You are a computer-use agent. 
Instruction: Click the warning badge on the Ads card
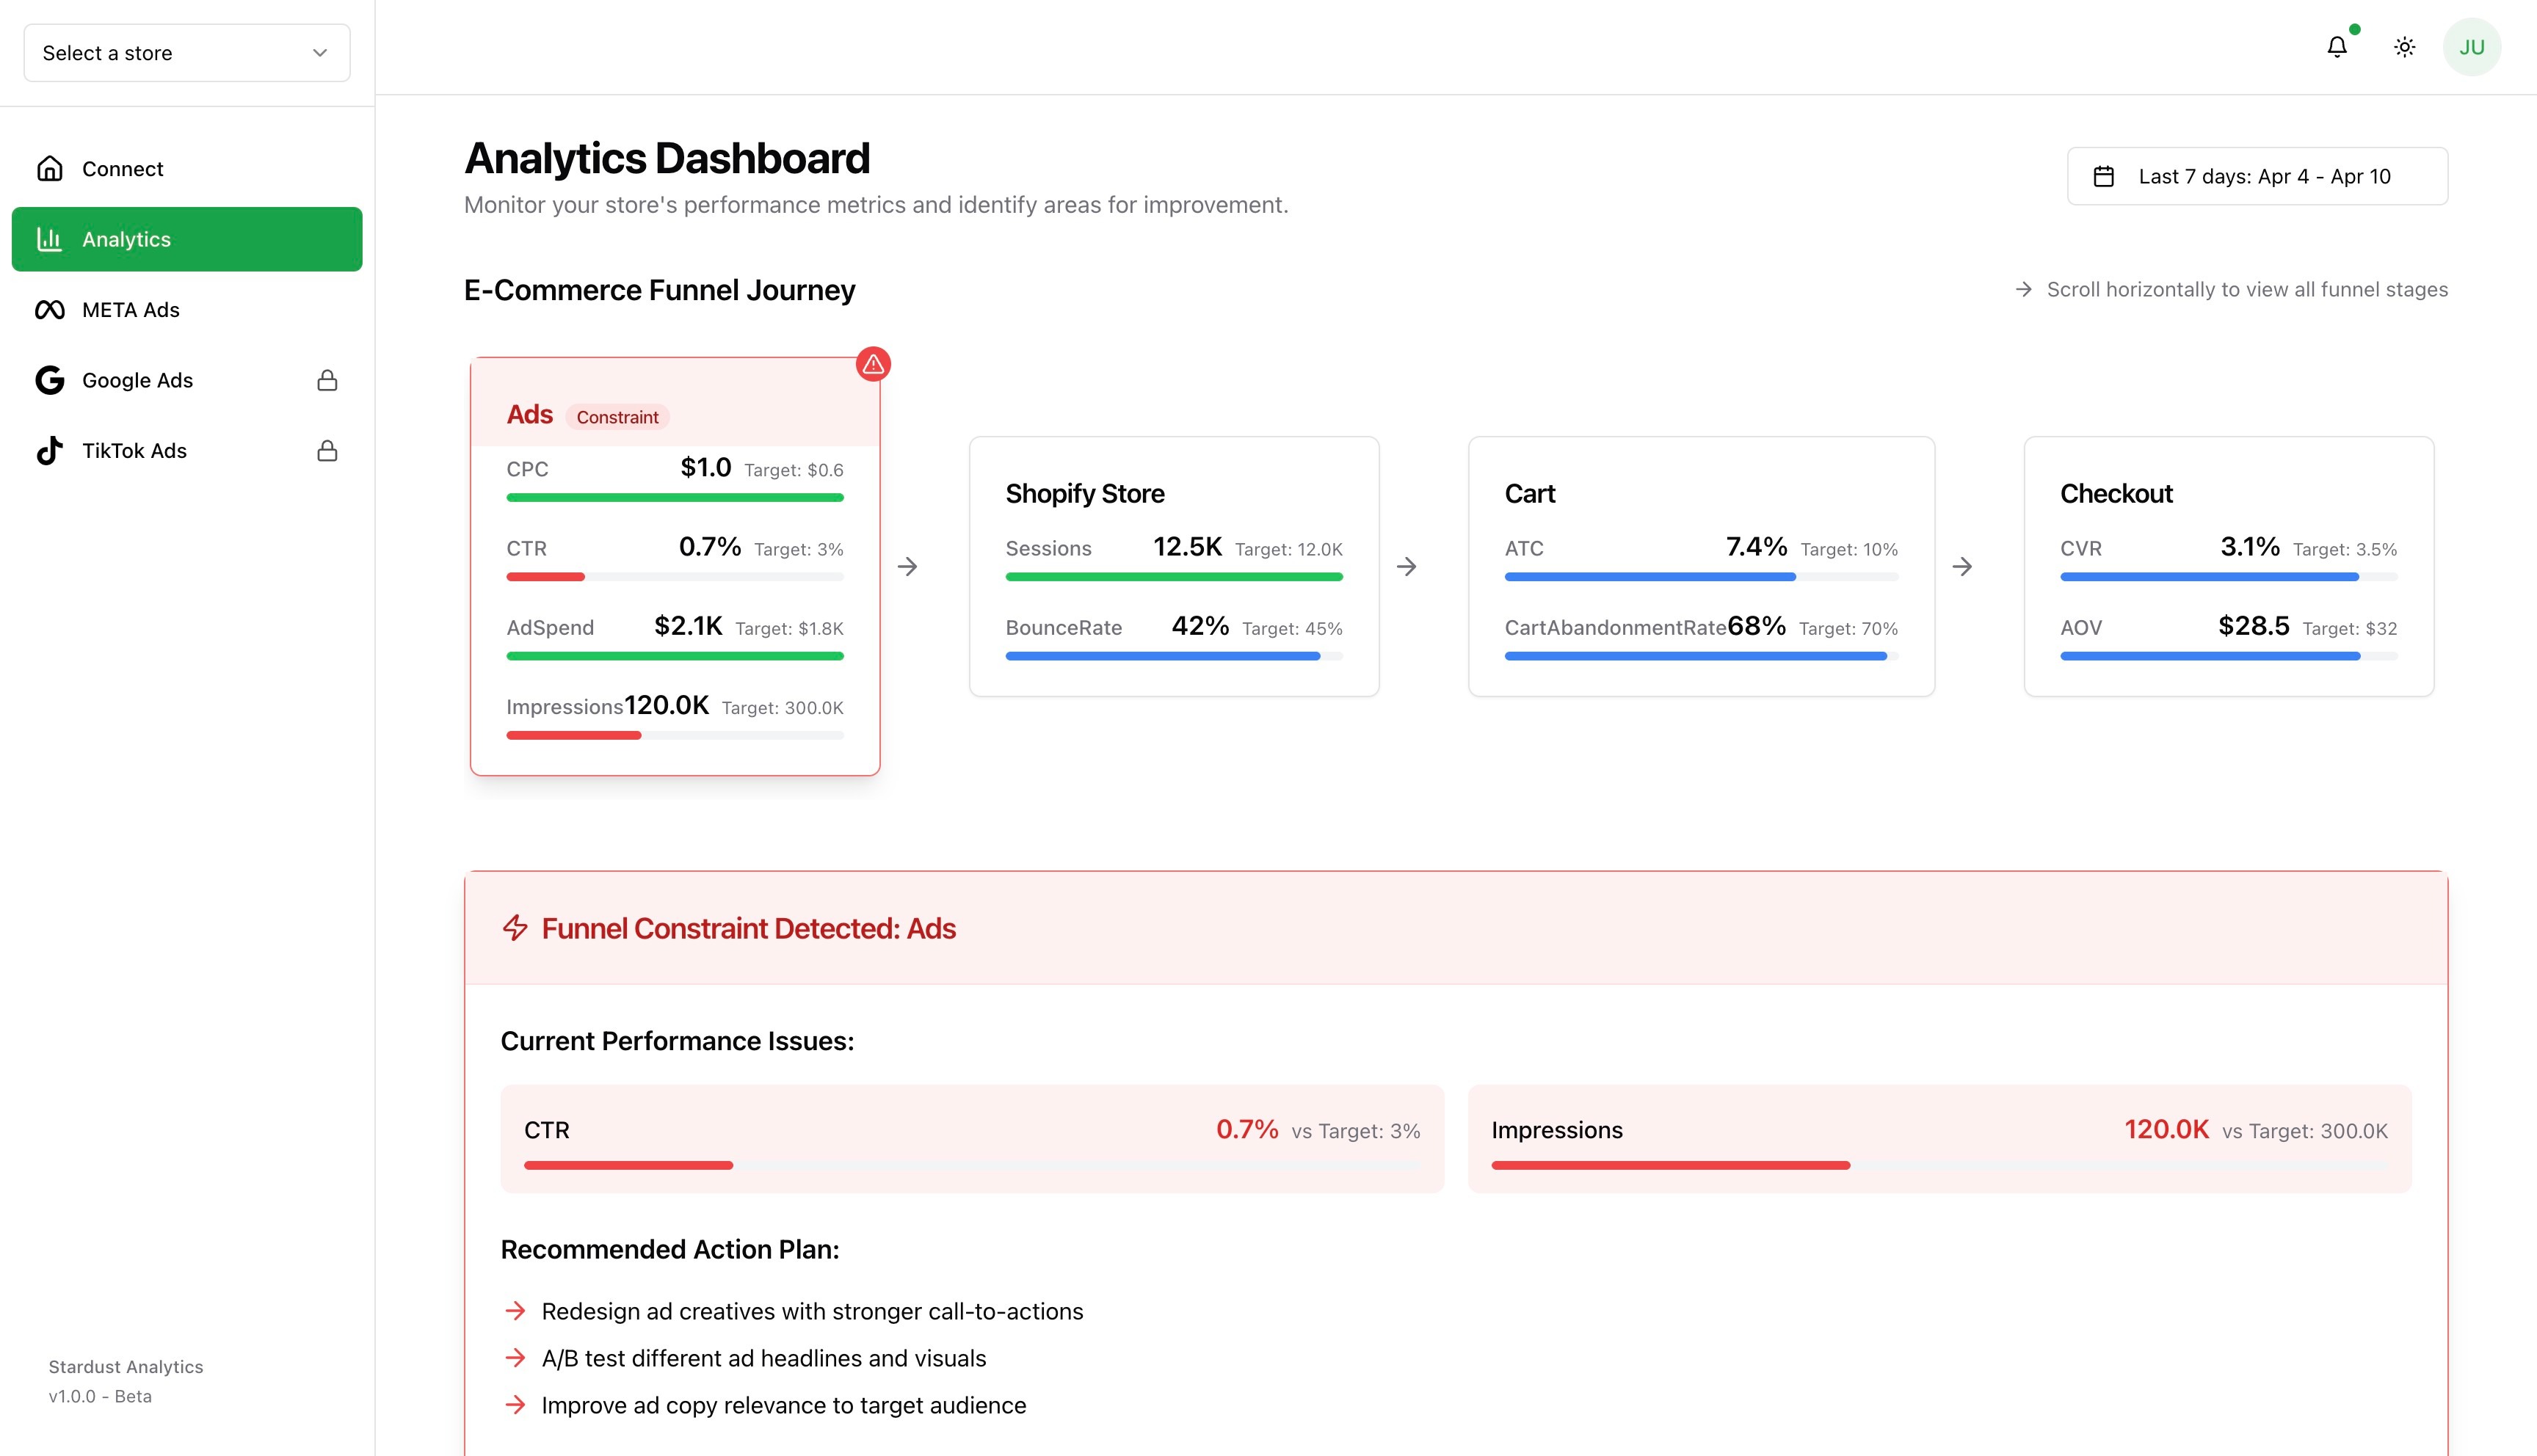(873, 364)
